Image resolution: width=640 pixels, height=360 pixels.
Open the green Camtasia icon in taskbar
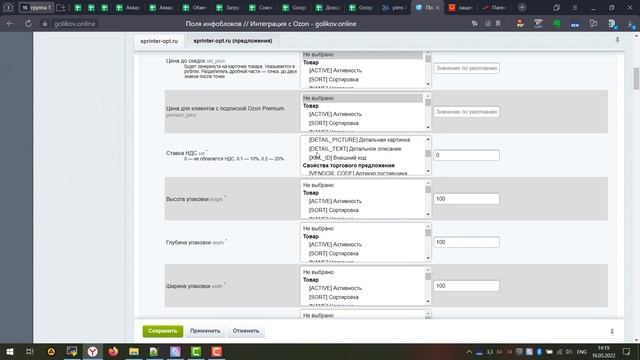point(196,351)
